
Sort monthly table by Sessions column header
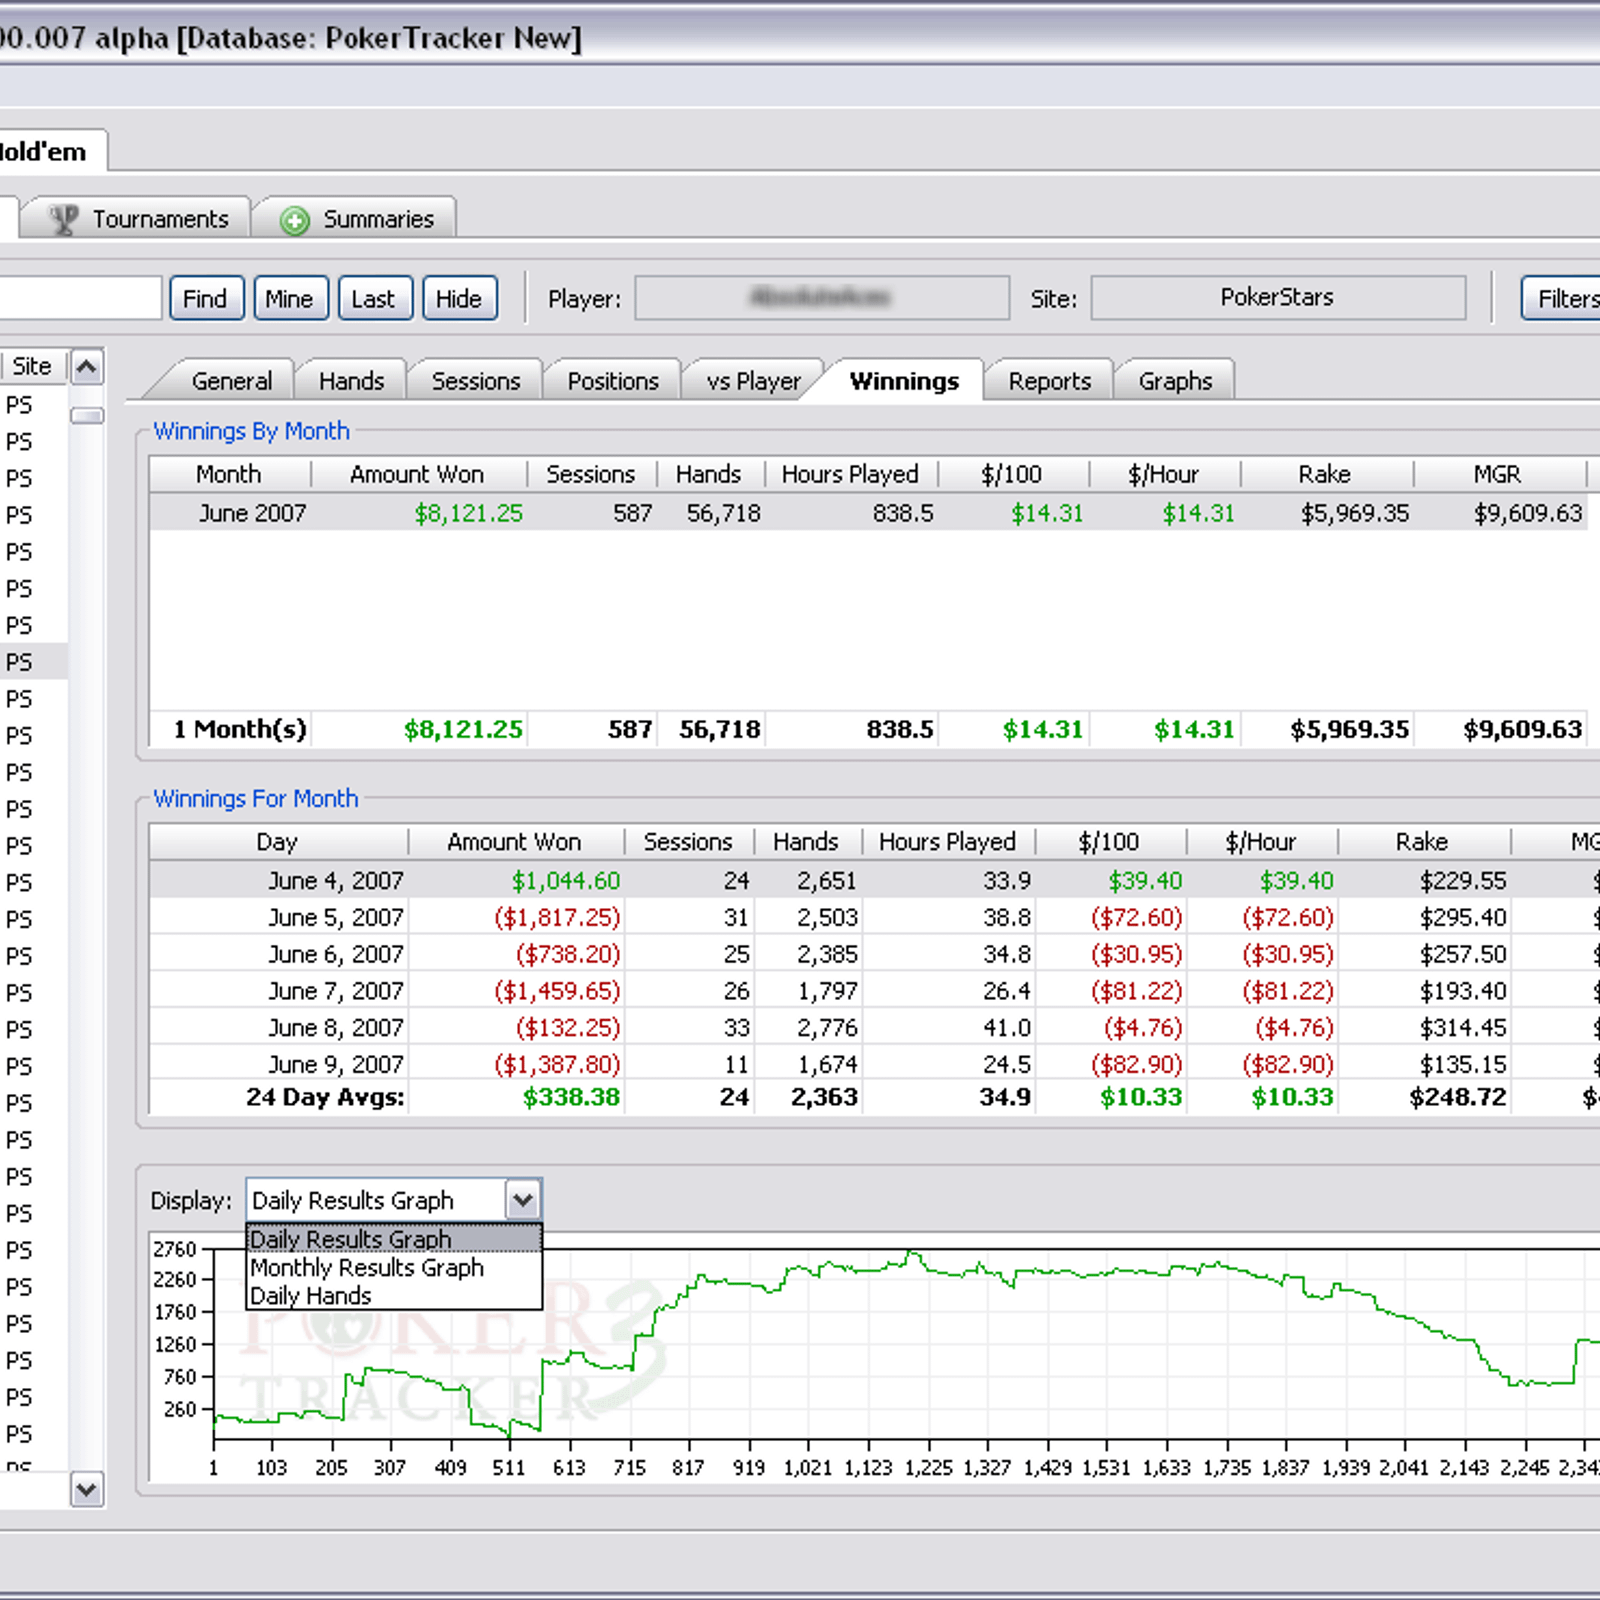pyautogui.click(x=590, y=474)
